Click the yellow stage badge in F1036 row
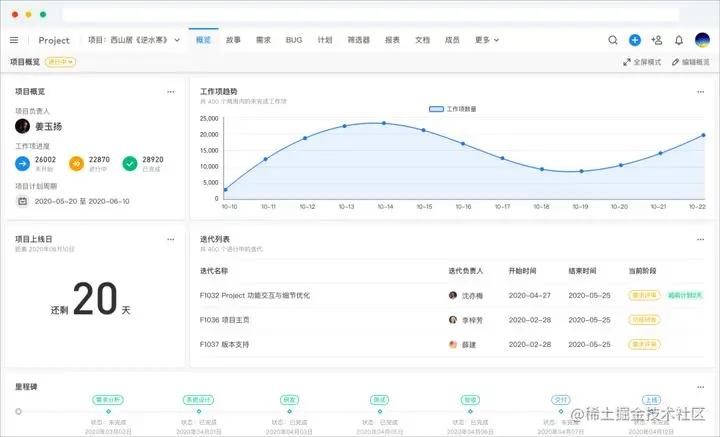The width and height of the screenshot is (720, 437). (644, 320)
